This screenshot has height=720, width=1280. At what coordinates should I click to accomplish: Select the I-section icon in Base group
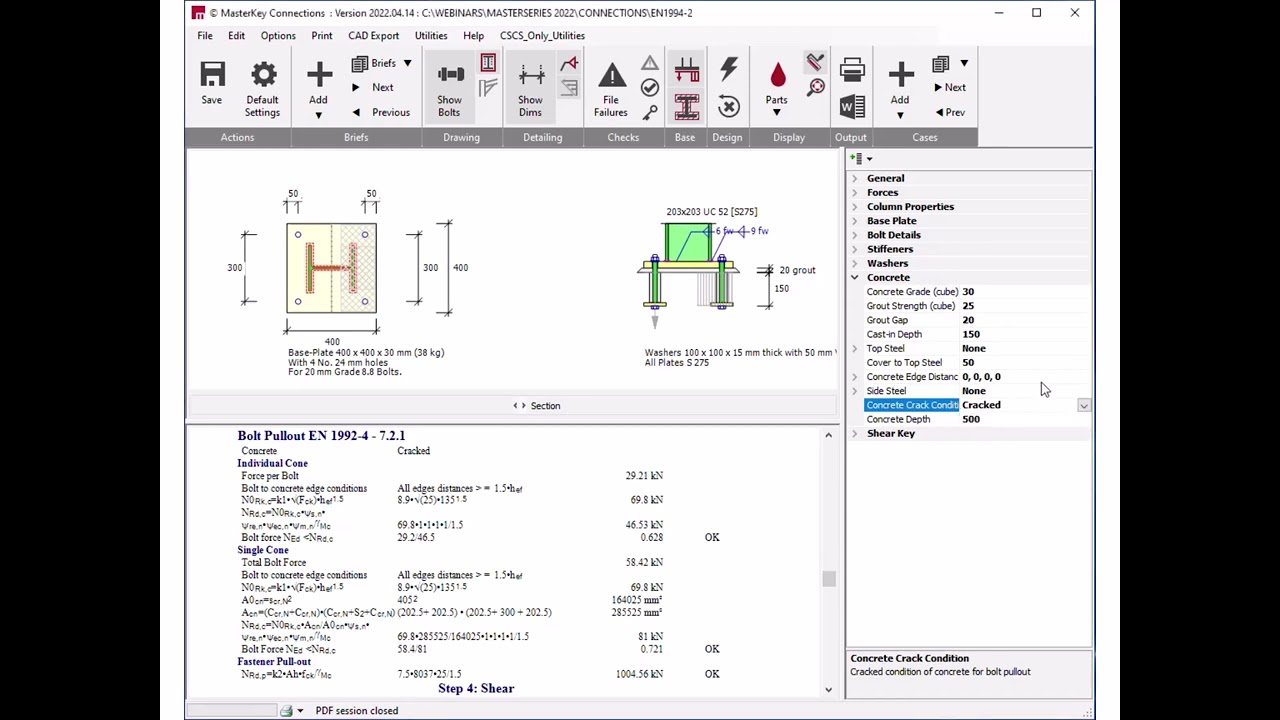click(x=686, y=107)
